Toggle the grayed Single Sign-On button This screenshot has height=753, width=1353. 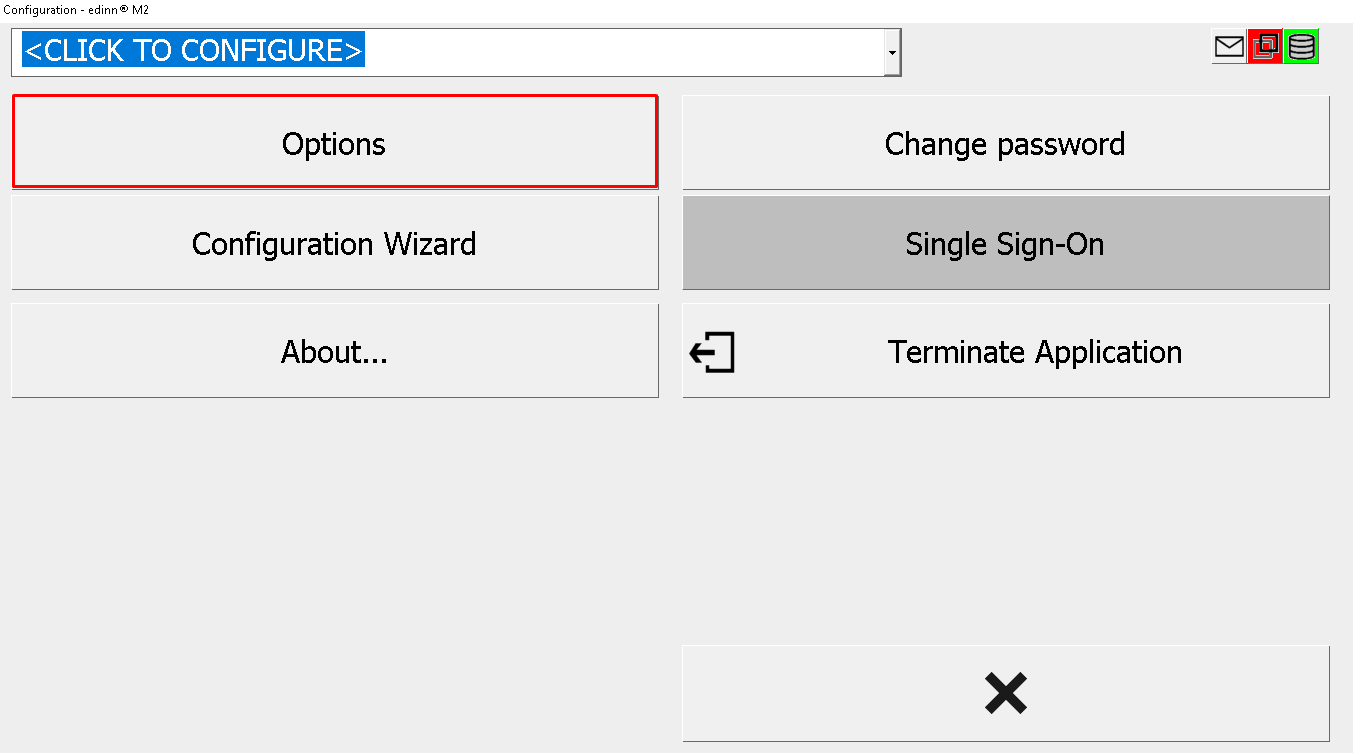click(x=1006, y=243)
